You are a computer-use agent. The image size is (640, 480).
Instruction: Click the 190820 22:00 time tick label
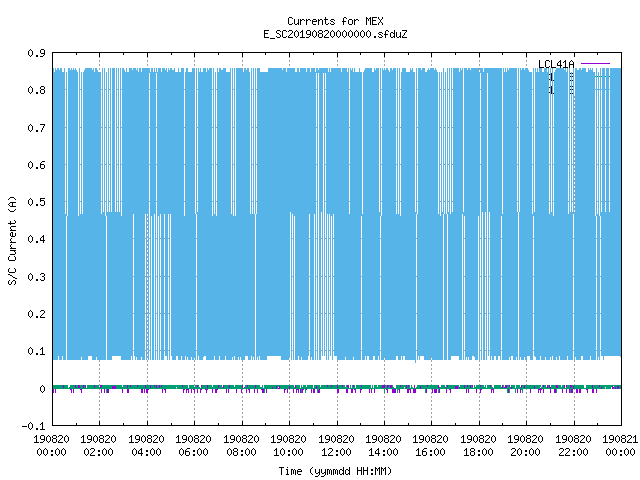pyautogui.click(x=573, y=446)
